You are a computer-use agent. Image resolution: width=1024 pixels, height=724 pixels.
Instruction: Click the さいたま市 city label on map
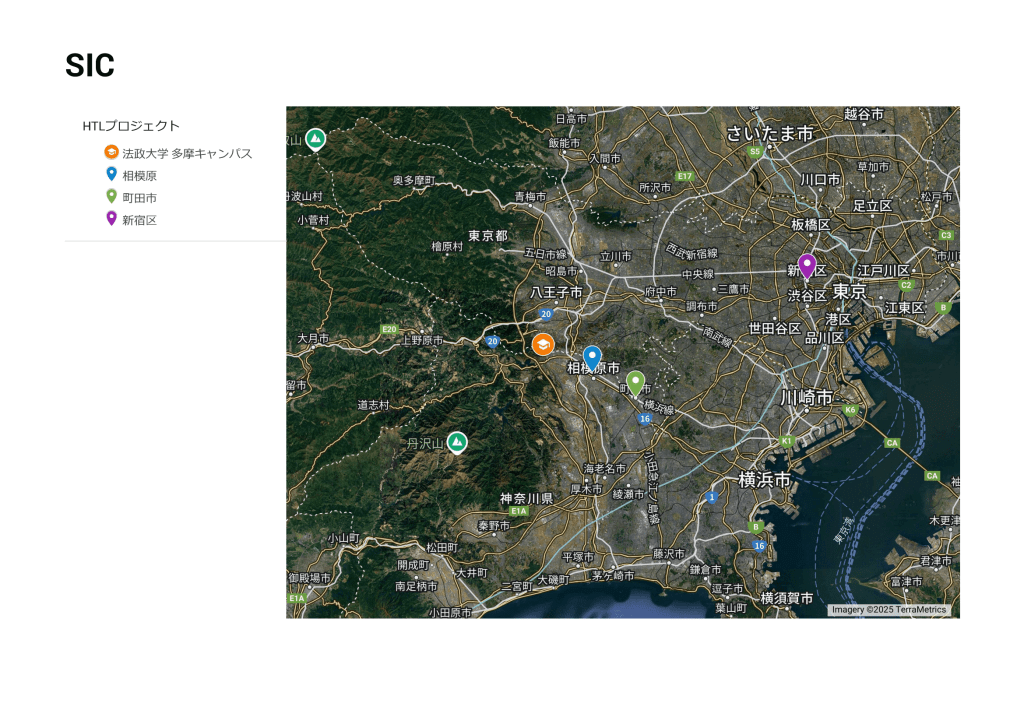tap(770, 133)
